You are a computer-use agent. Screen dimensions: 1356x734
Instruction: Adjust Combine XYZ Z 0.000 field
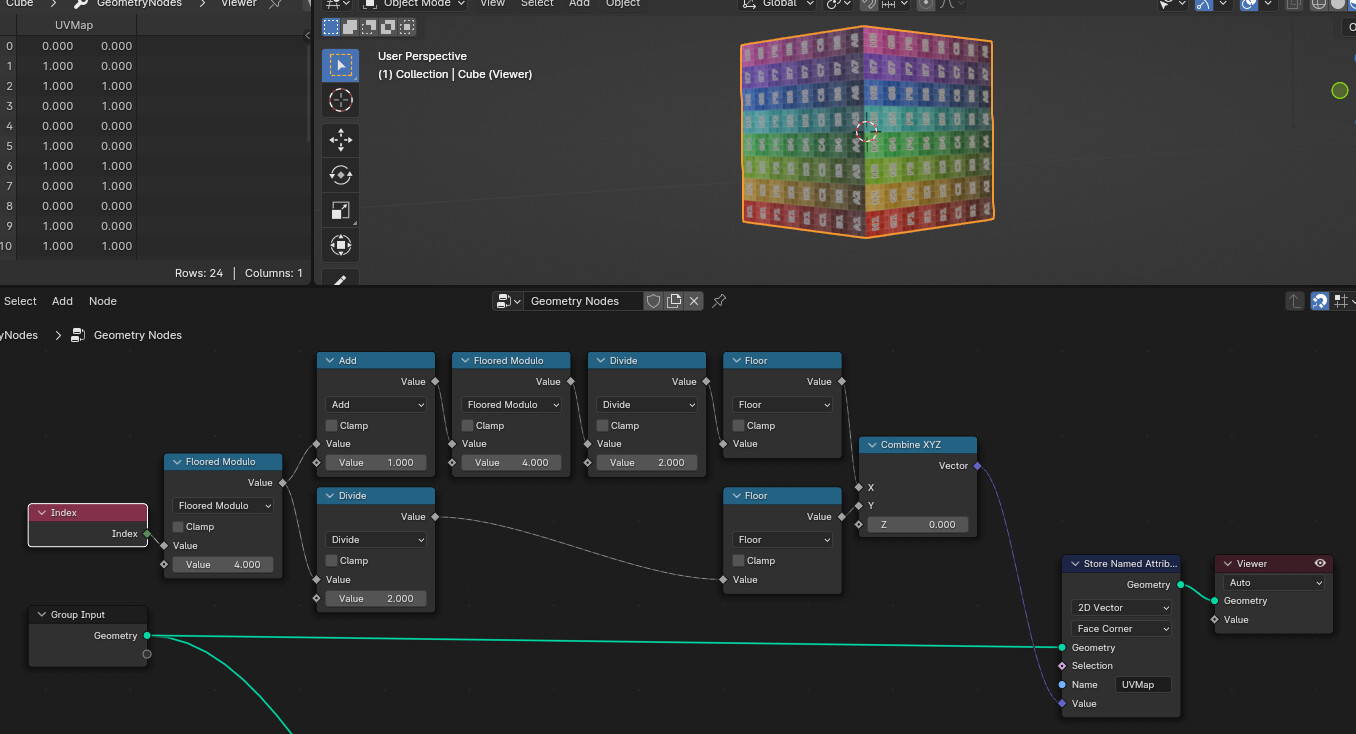click(x=918, y=525)
